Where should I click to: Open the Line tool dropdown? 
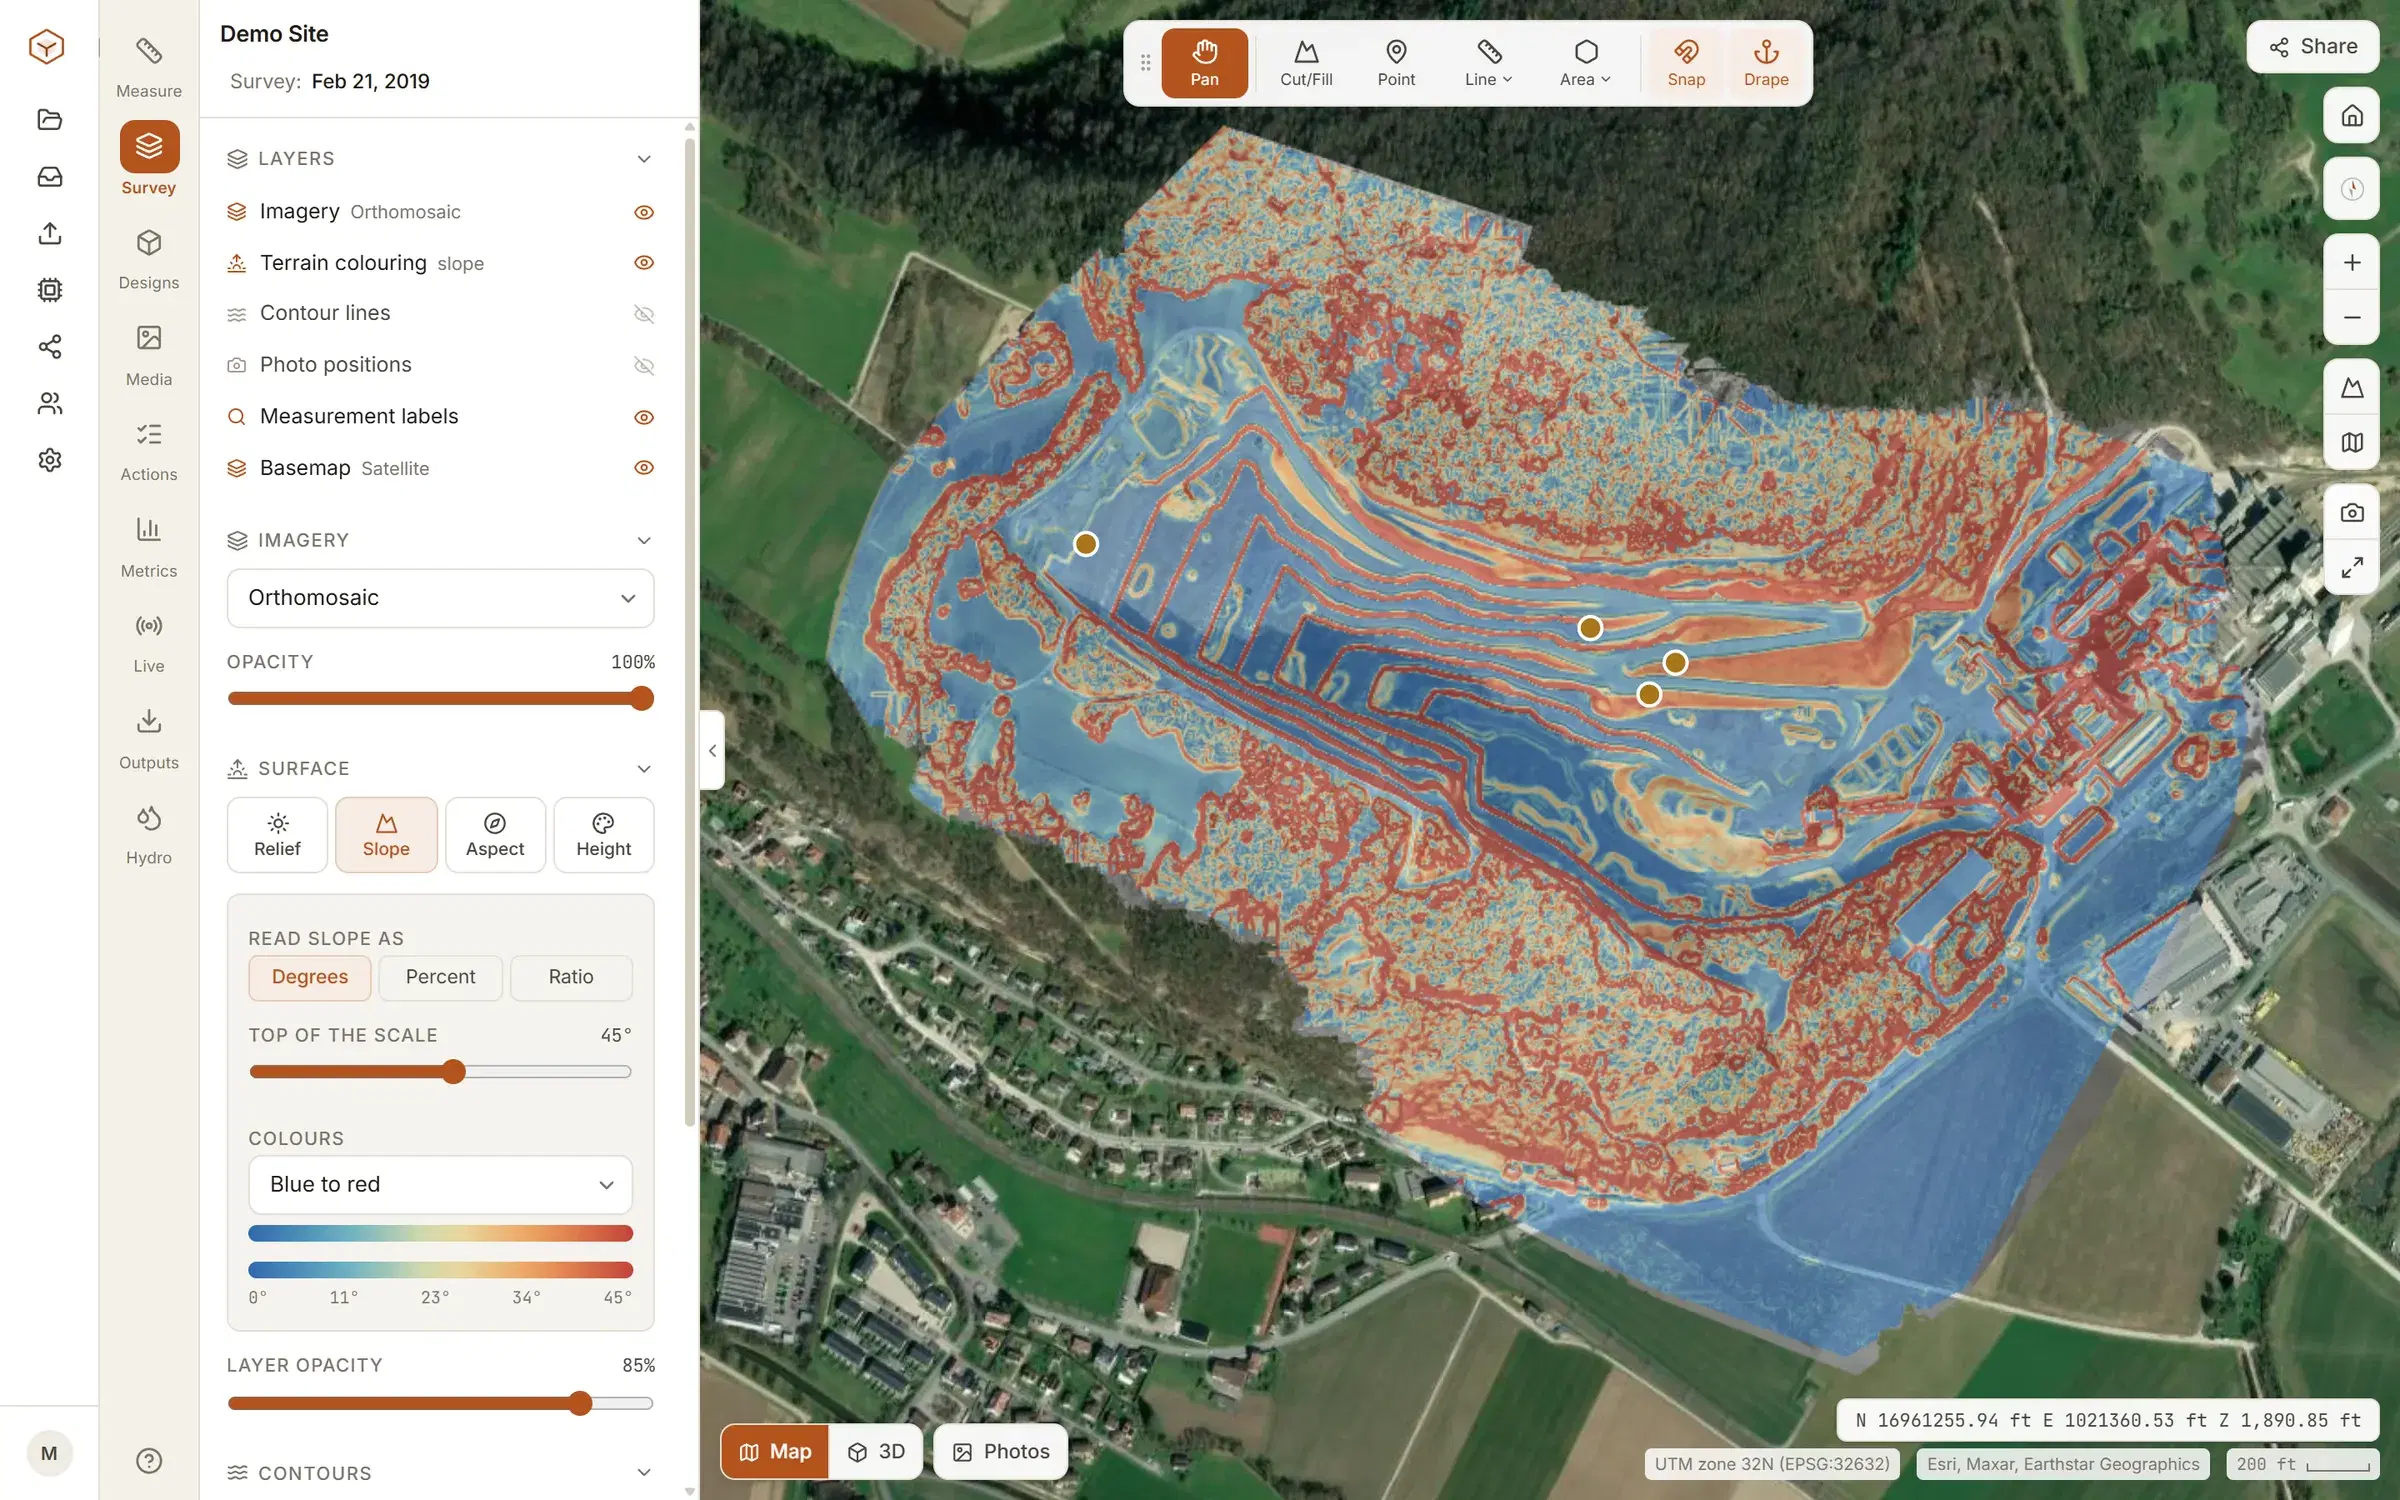(1488, 63)
